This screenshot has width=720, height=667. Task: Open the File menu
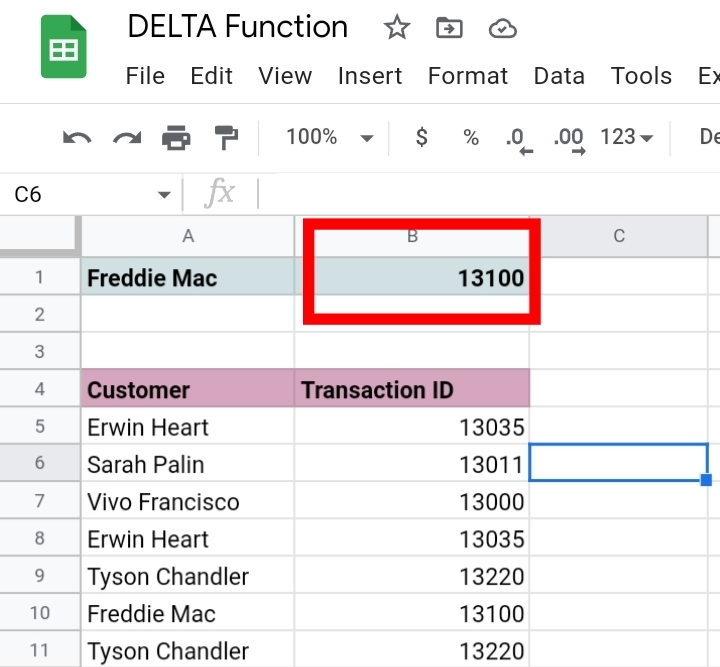tap(145, 76)
